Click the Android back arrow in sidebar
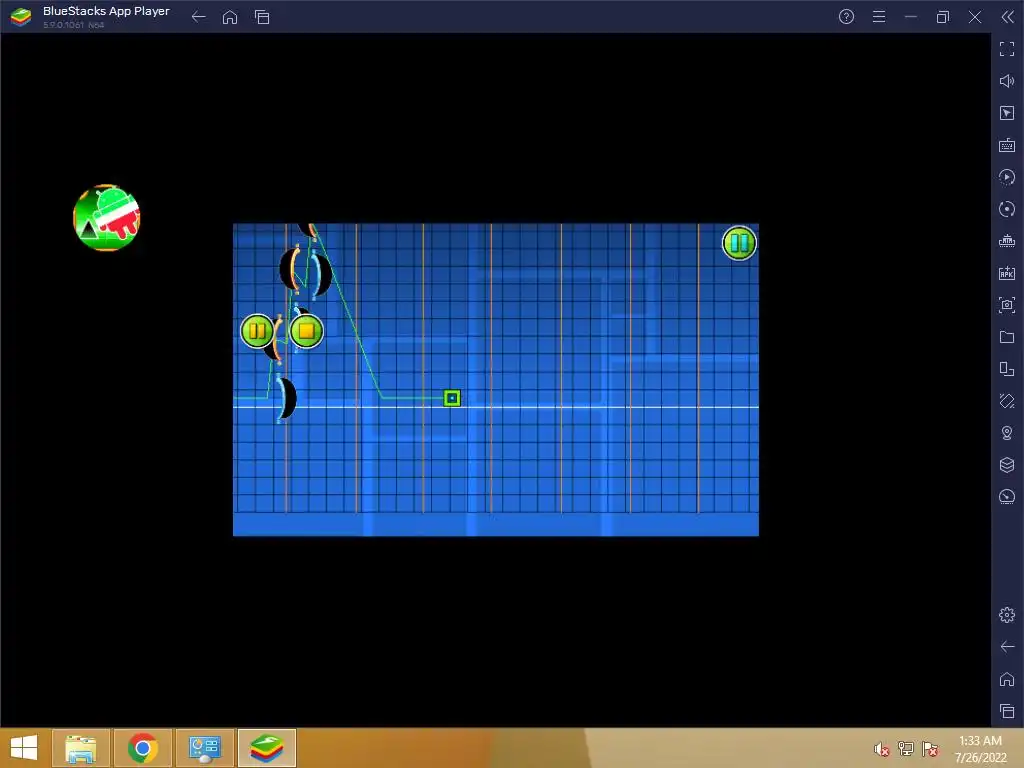Screen dimensions: 1024x768 (x=1007, y=647)
